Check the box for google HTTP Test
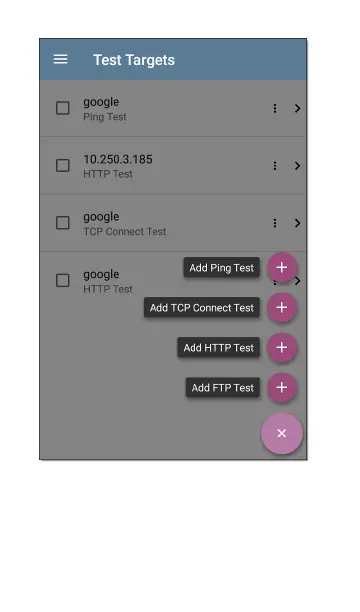 62,280
